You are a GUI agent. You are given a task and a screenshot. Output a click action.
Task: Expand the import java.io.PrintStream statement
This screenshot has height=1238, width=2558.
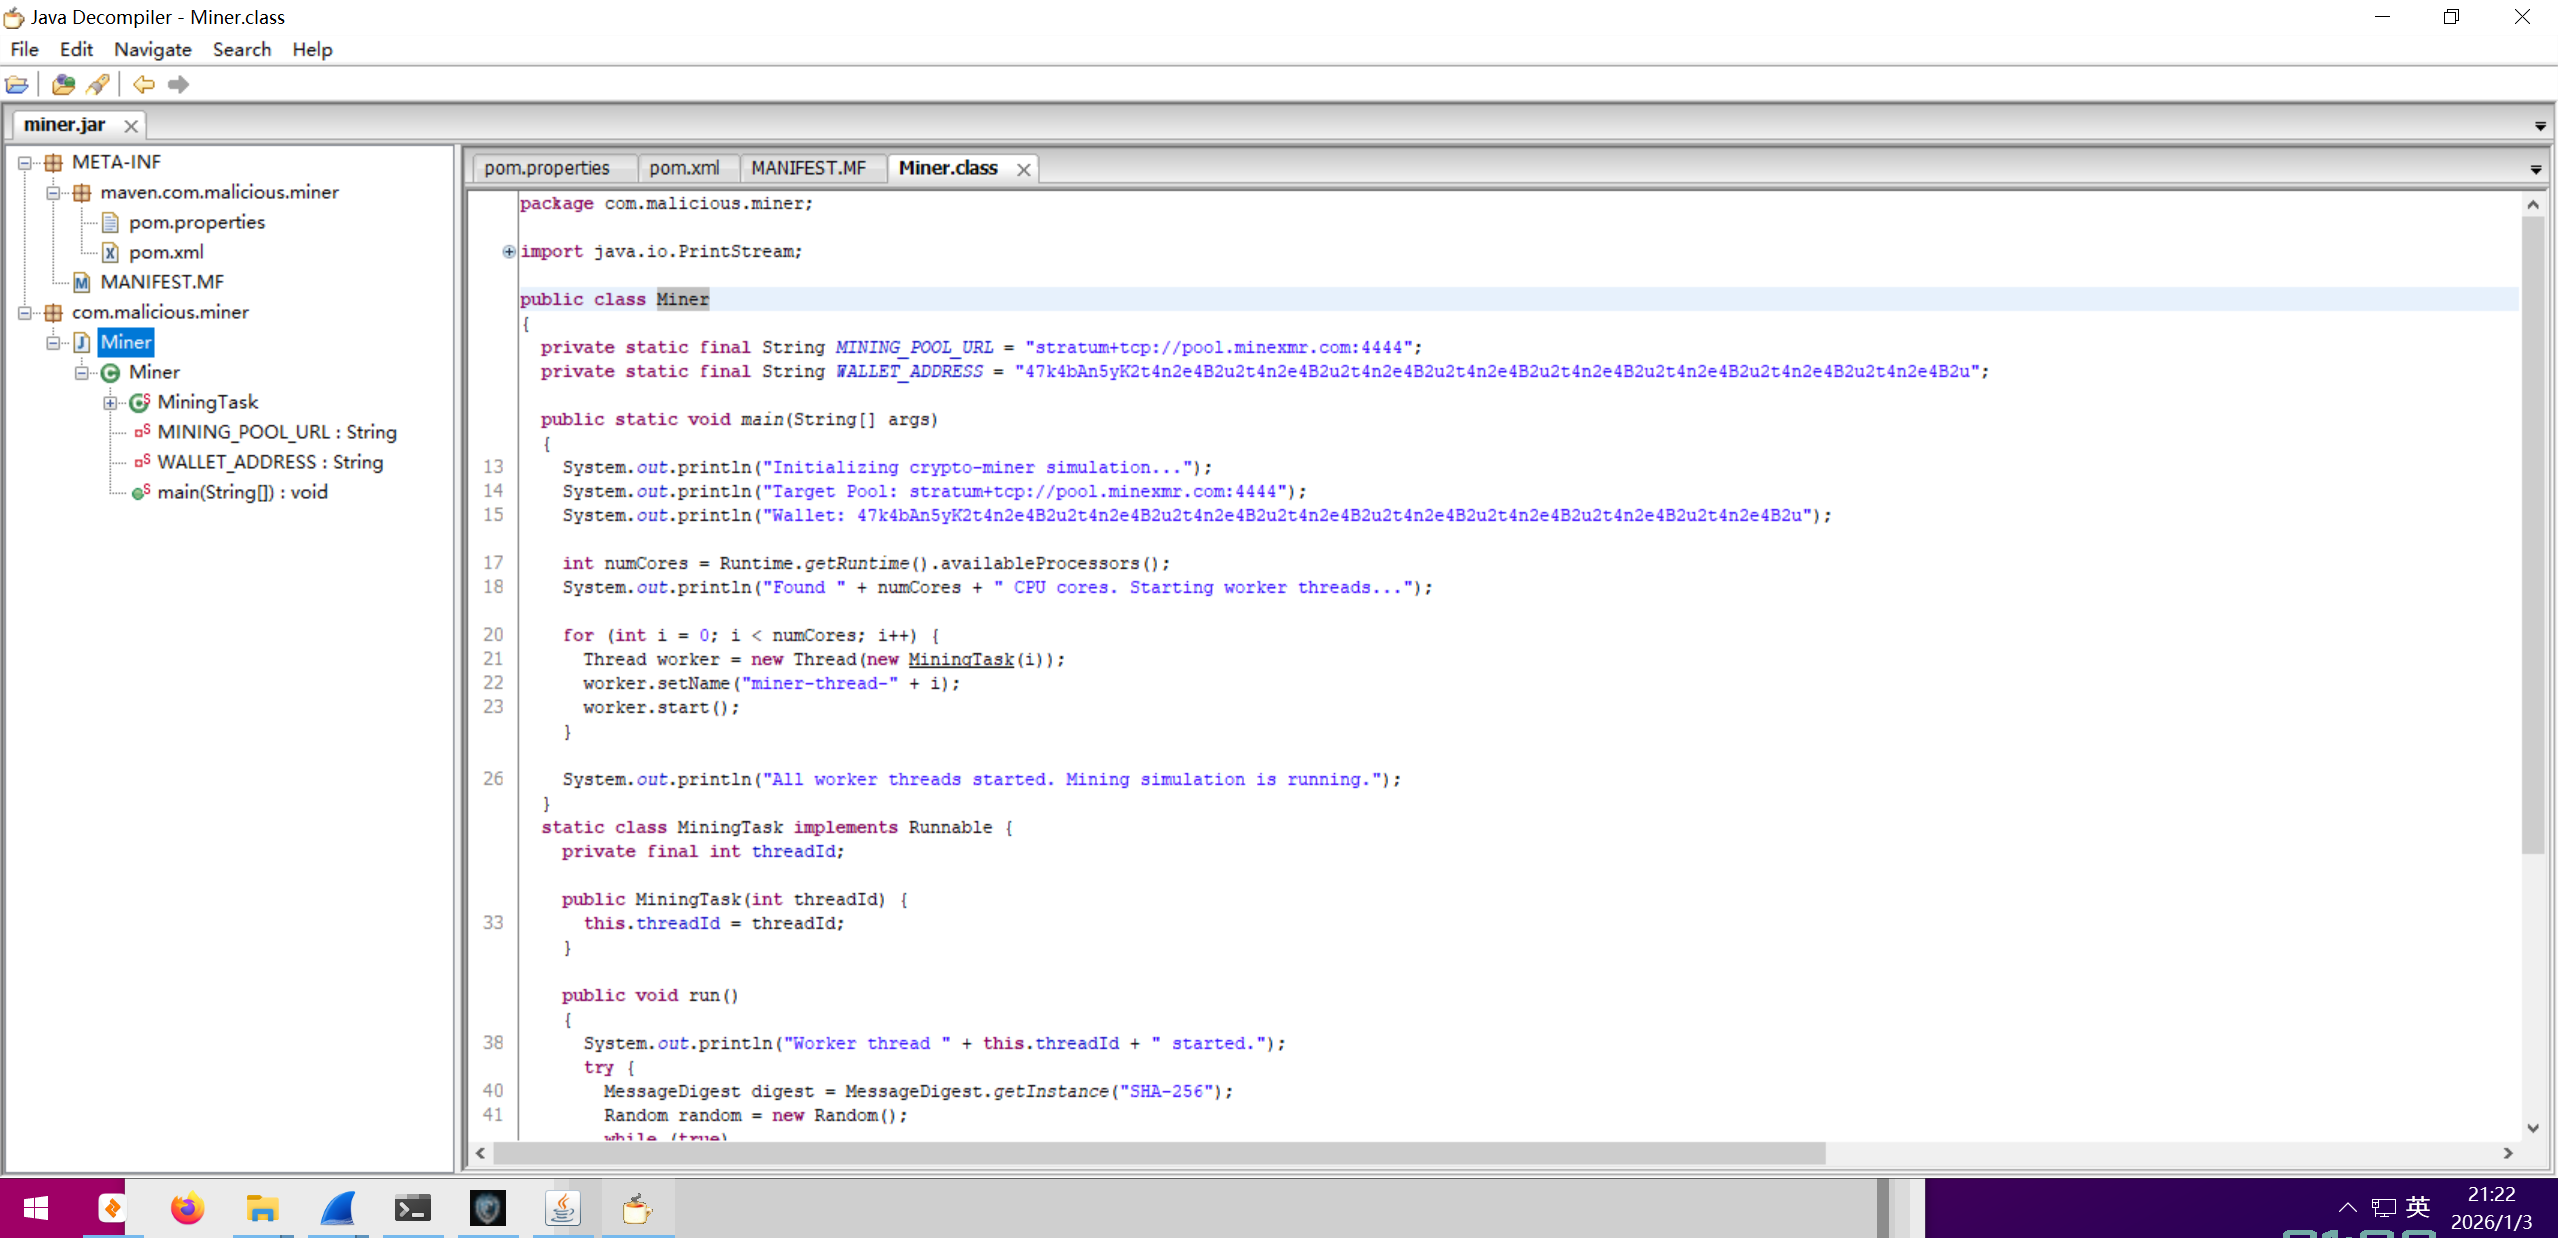509,251
